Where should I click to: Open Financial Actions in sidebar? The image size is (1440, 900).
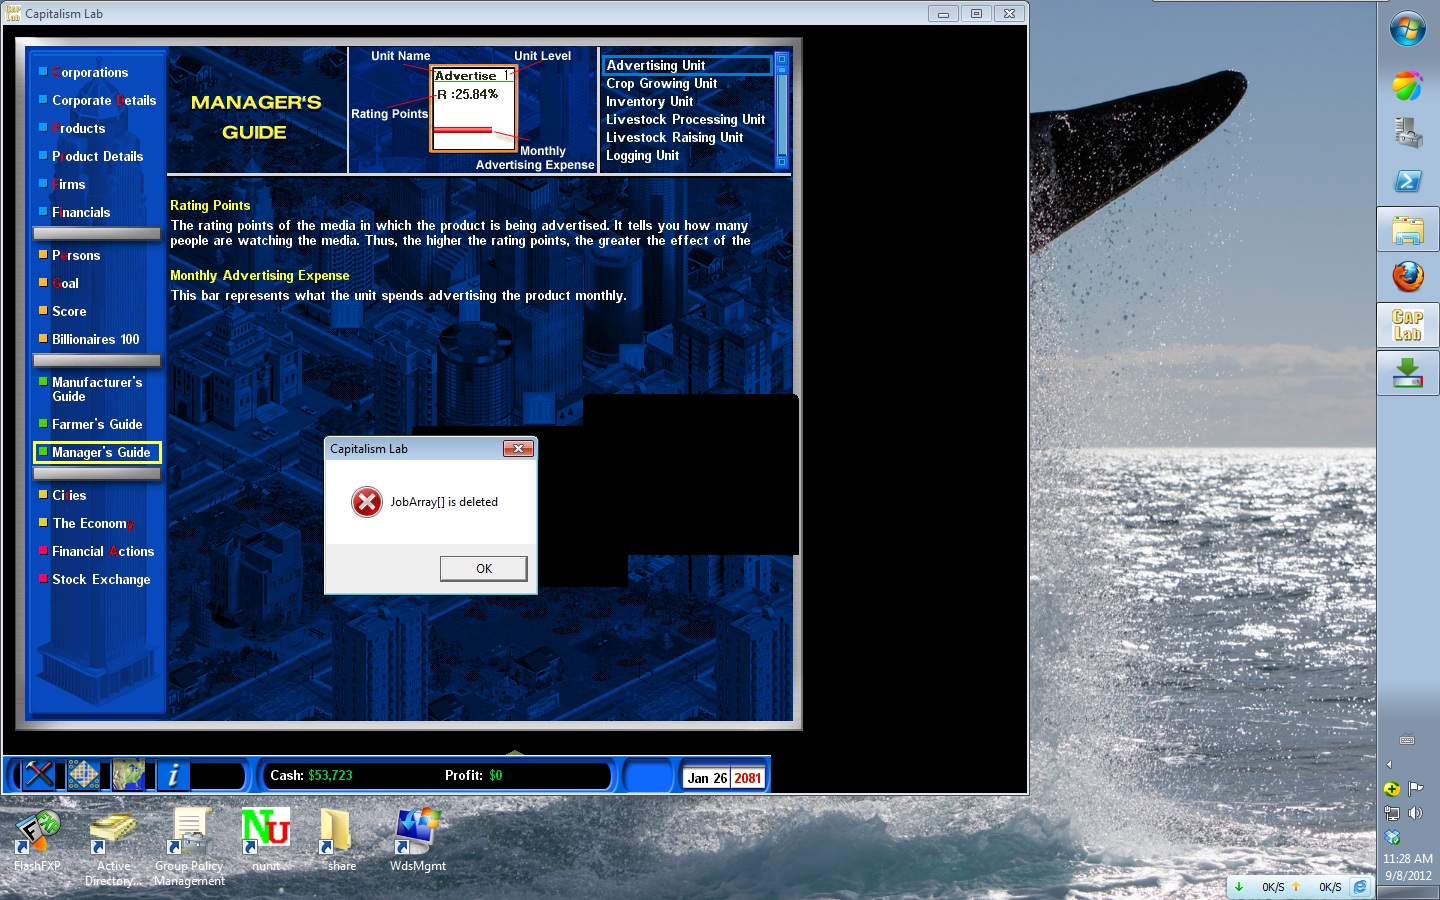(103, 551)
